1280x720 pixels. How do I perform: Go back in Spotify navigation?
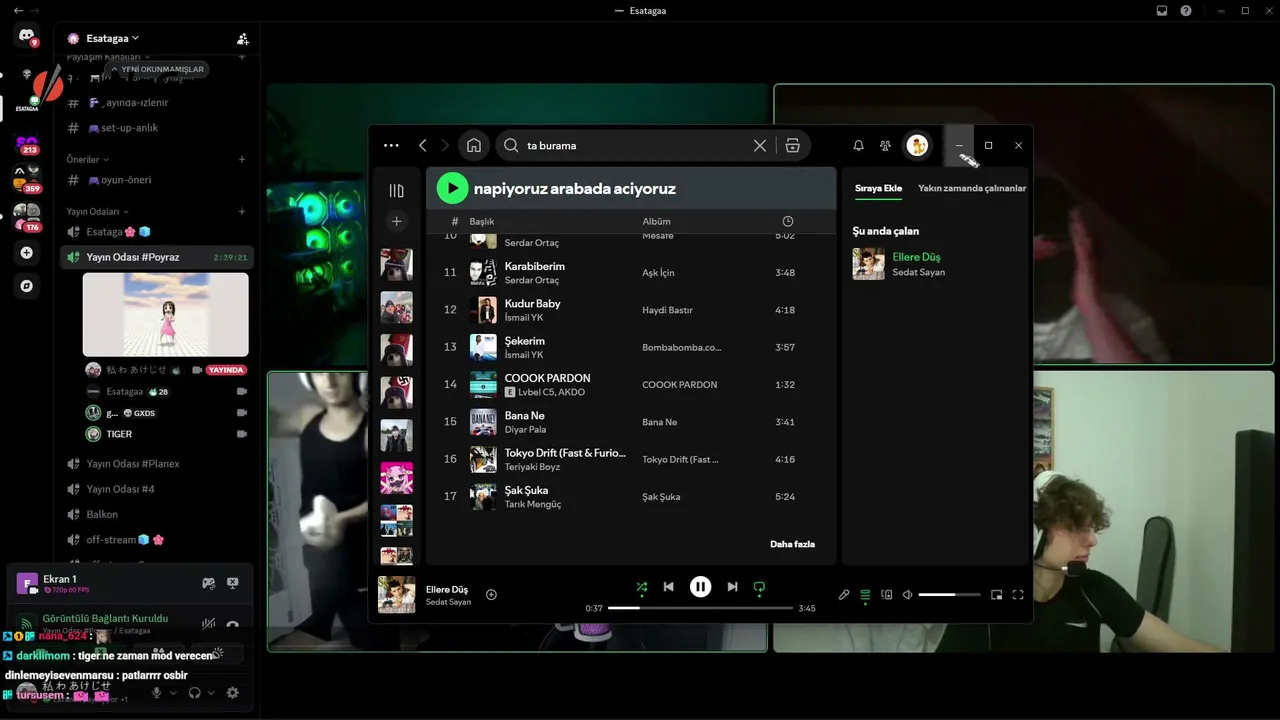[x=423, y=146]
